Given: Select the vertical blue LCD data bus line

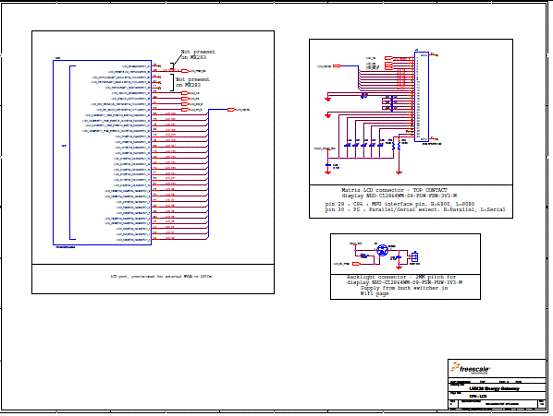Looking at the screenshot, I should tap(208, 173).
